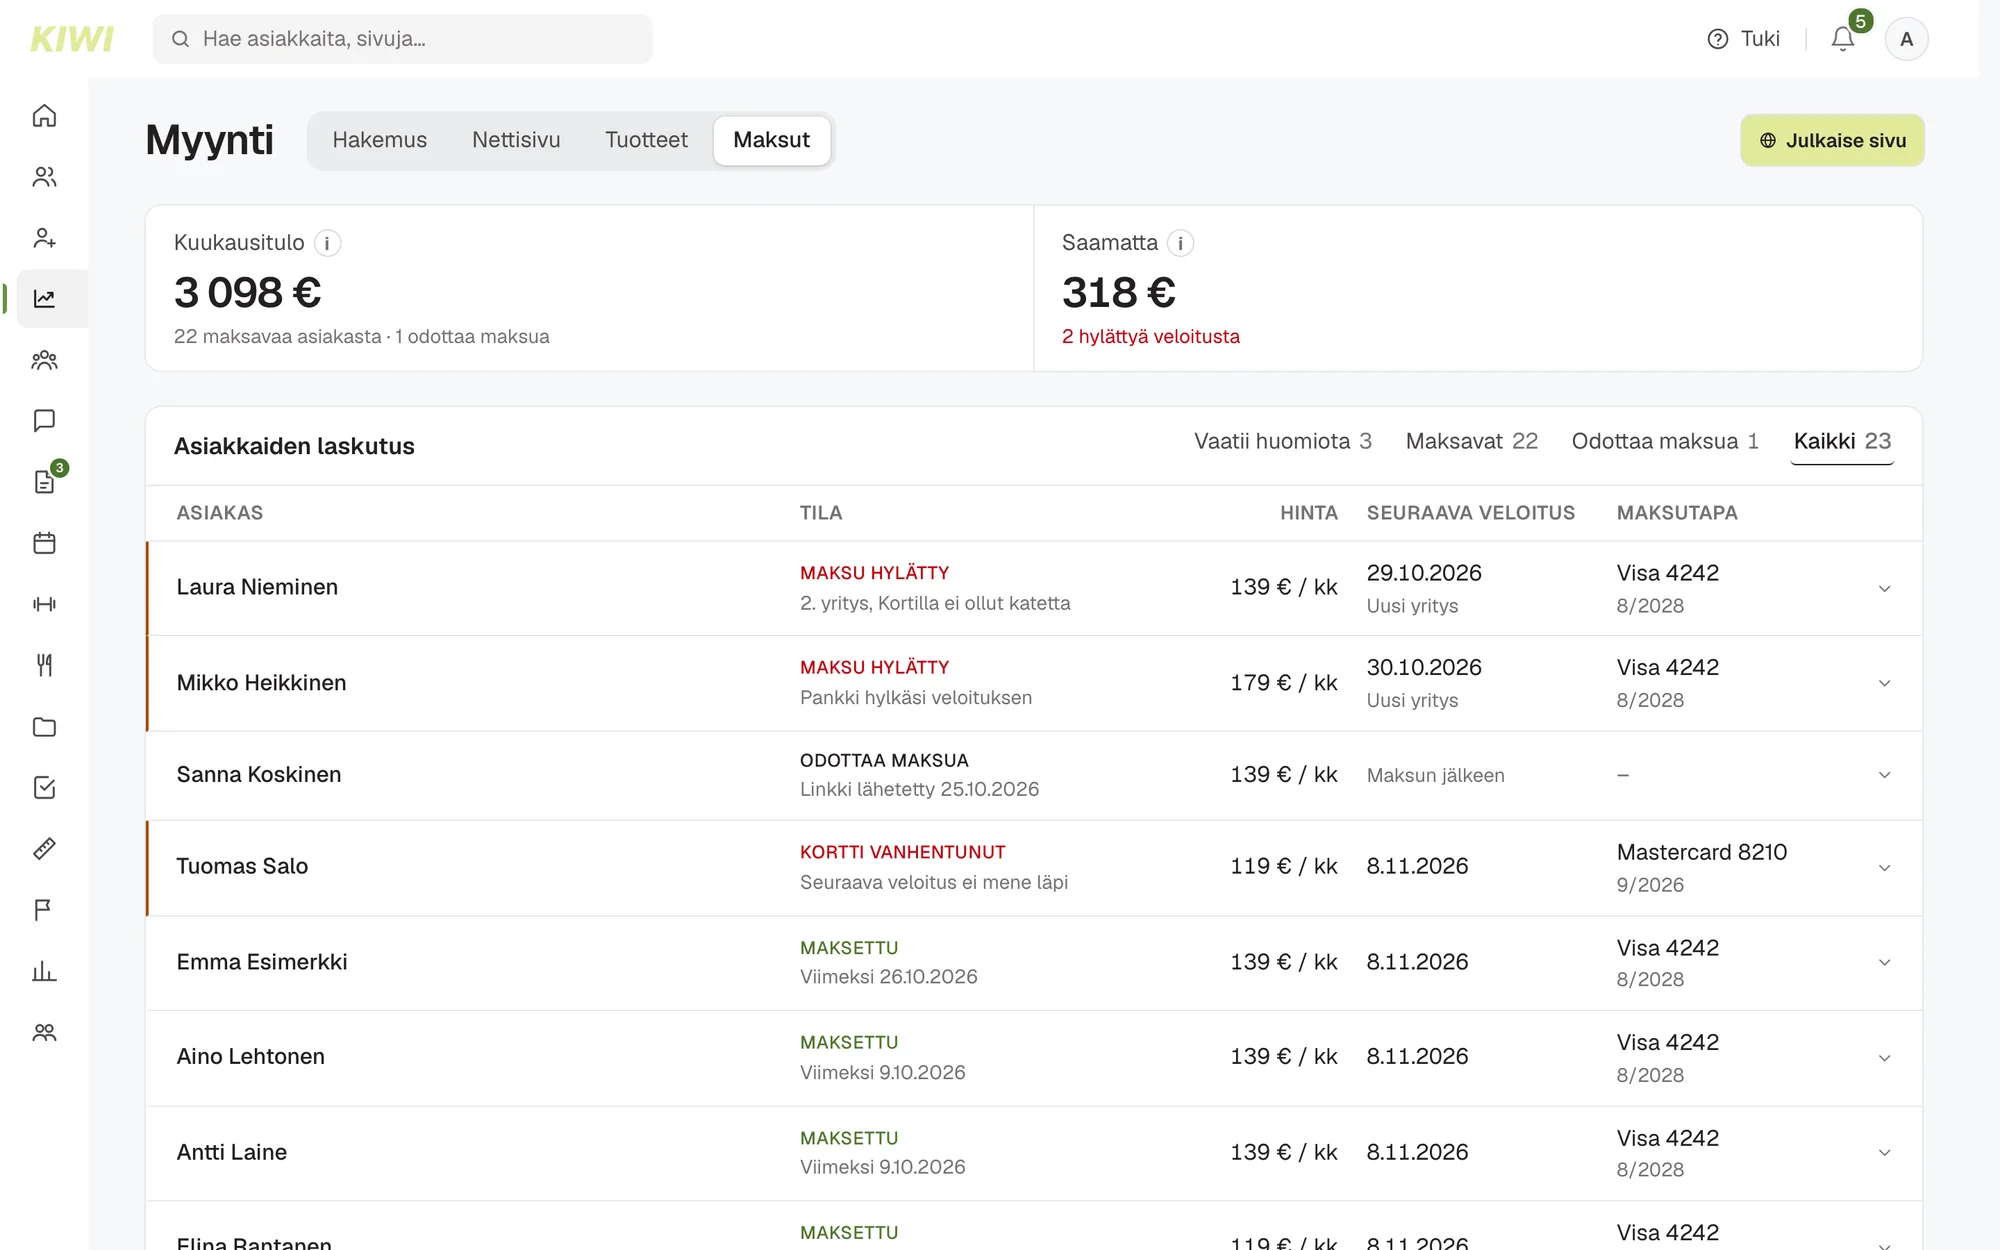Open the user avatar A menu
This screenshot has height=1250, width=2000.
tap(1906, 39)
